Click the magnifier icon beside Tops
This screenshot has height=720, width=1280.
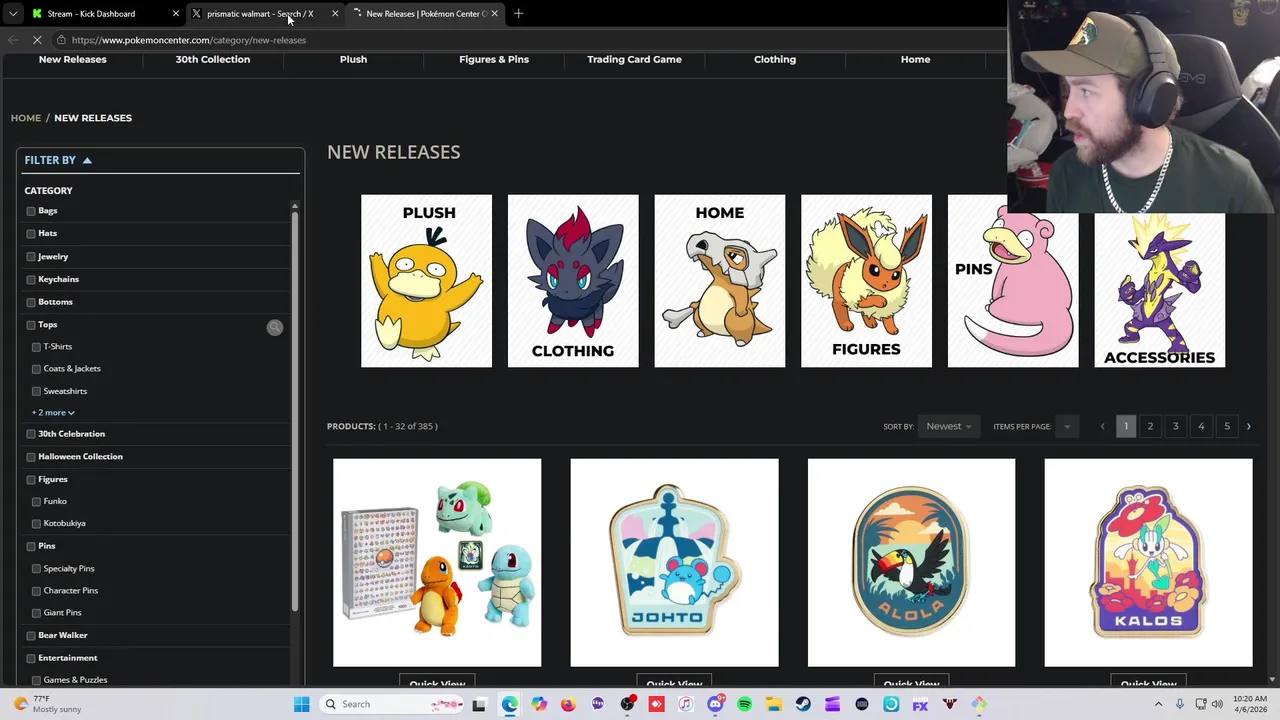275,327
